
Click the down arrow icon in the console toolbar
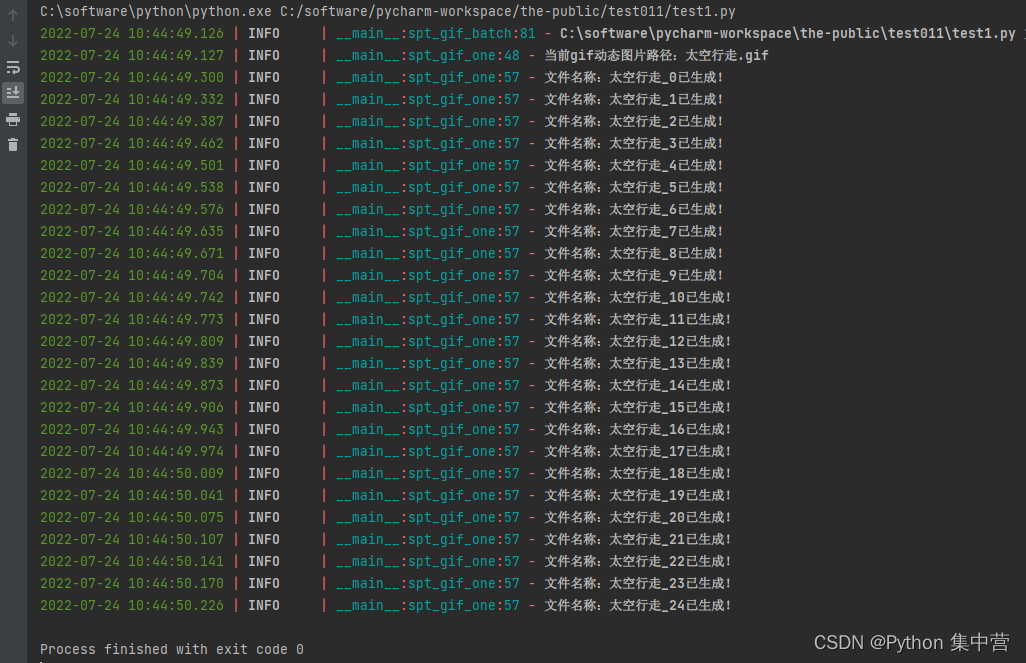point(13,40)
